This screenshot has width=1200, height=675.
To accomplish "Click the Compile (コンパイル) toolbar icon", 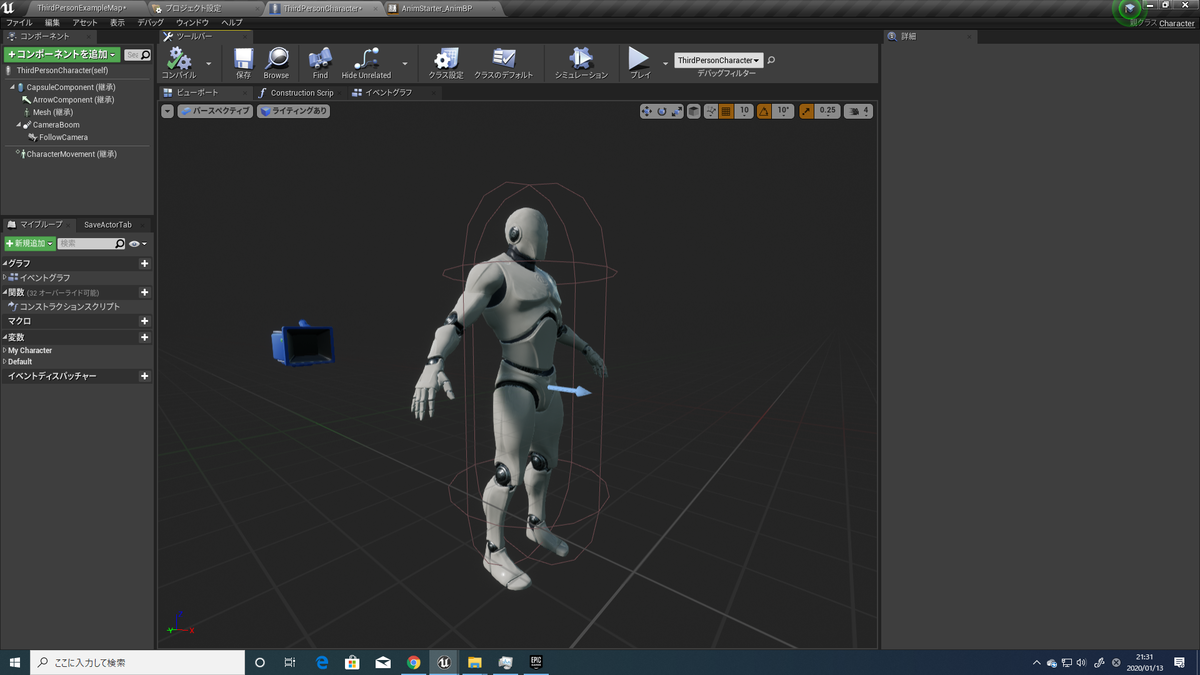I will (x=179, y=59).
